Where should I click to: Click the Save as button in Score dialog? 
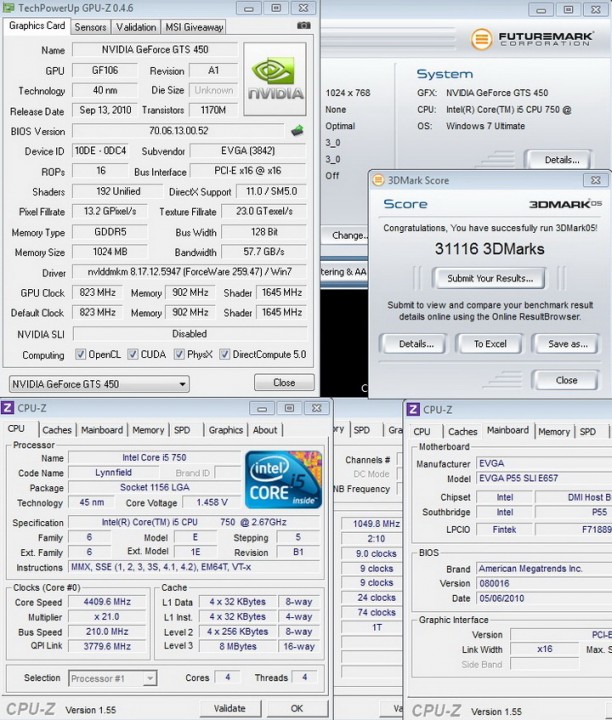click(567, 344)
